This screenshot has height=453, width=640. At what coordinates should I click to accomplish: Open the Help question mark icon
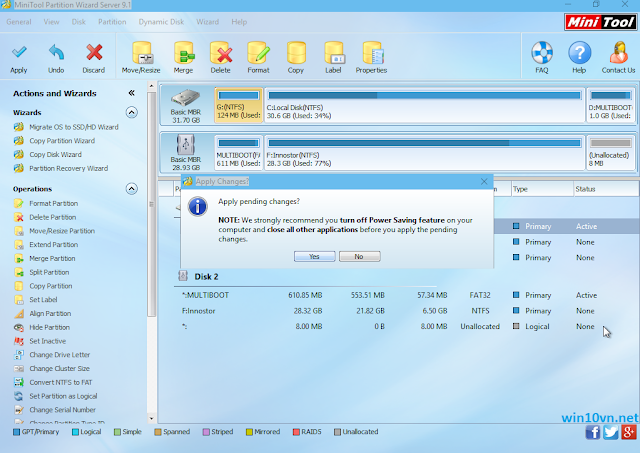(579, 53)
